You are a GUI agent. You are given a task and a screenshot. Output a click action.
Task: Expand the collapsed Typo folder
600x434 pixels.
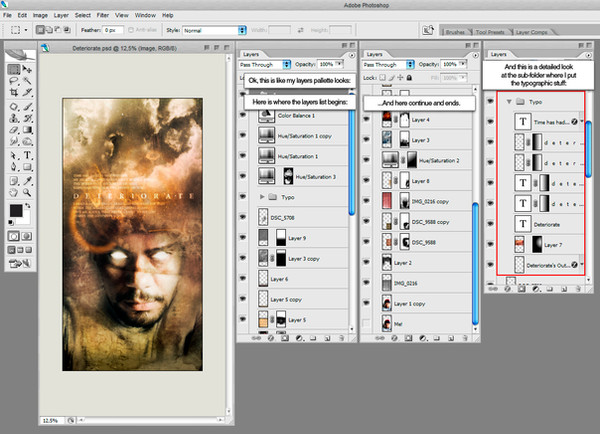[x=262, y=197]
